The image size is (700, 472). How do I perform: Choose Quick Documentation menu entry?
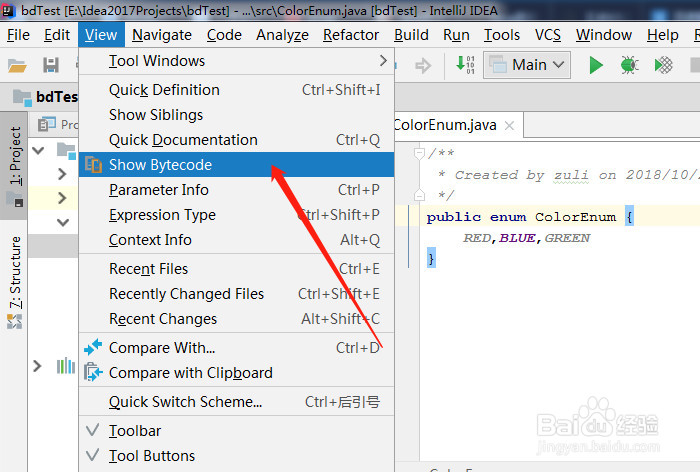(237, 140)
